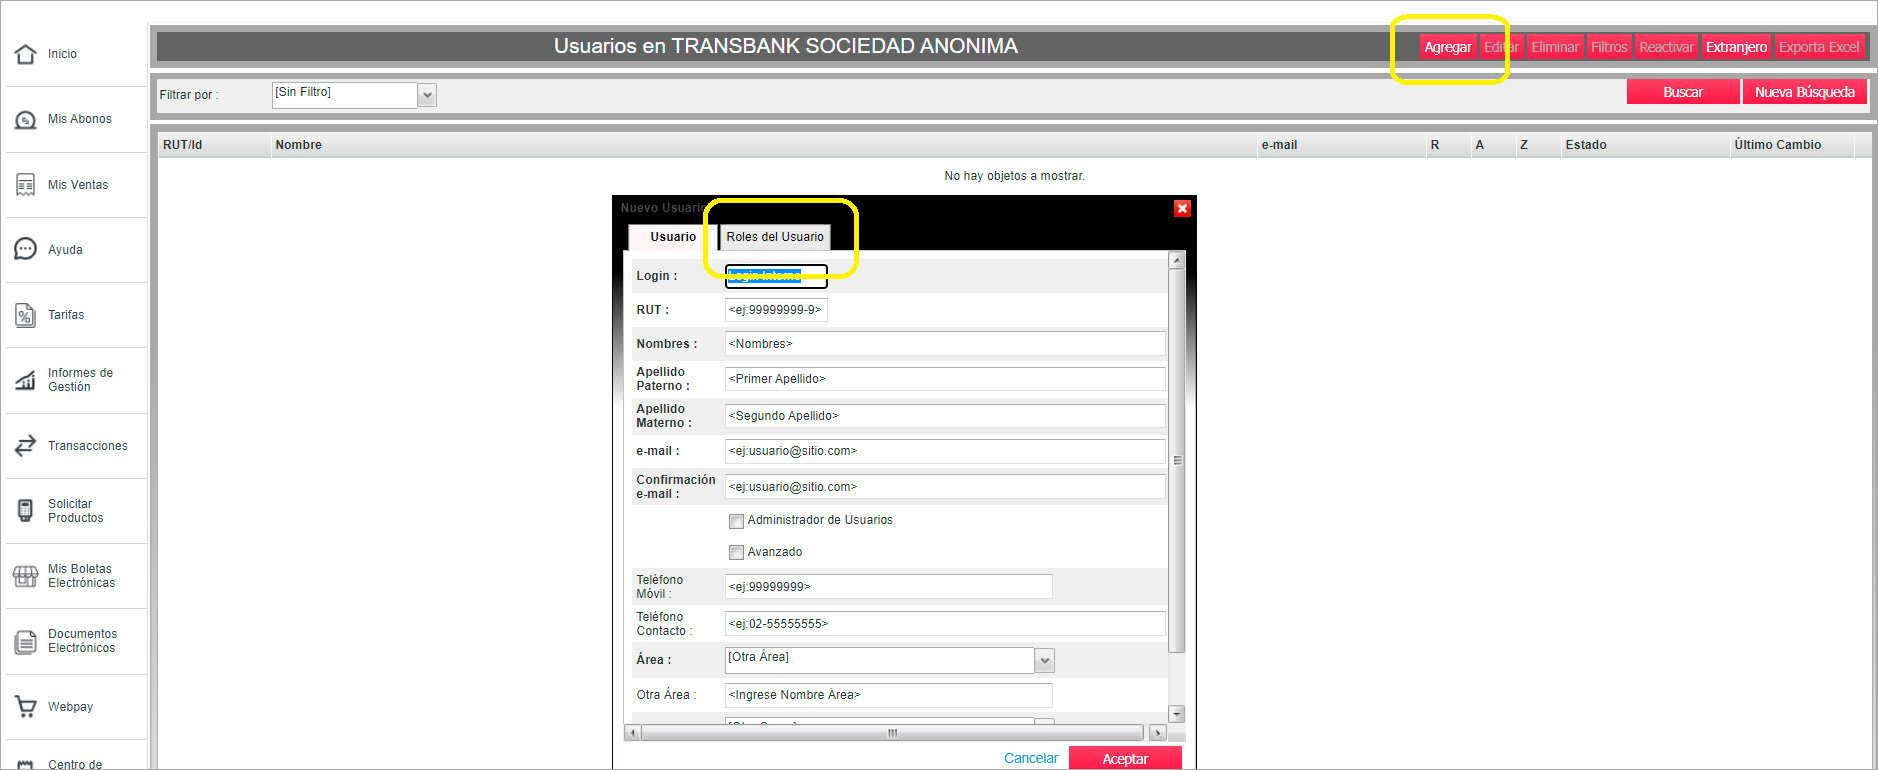The height and width of the screenshot is (770, 1878).
Task: Focus the Teléfono Contacto input field
Action: point(945,624)
